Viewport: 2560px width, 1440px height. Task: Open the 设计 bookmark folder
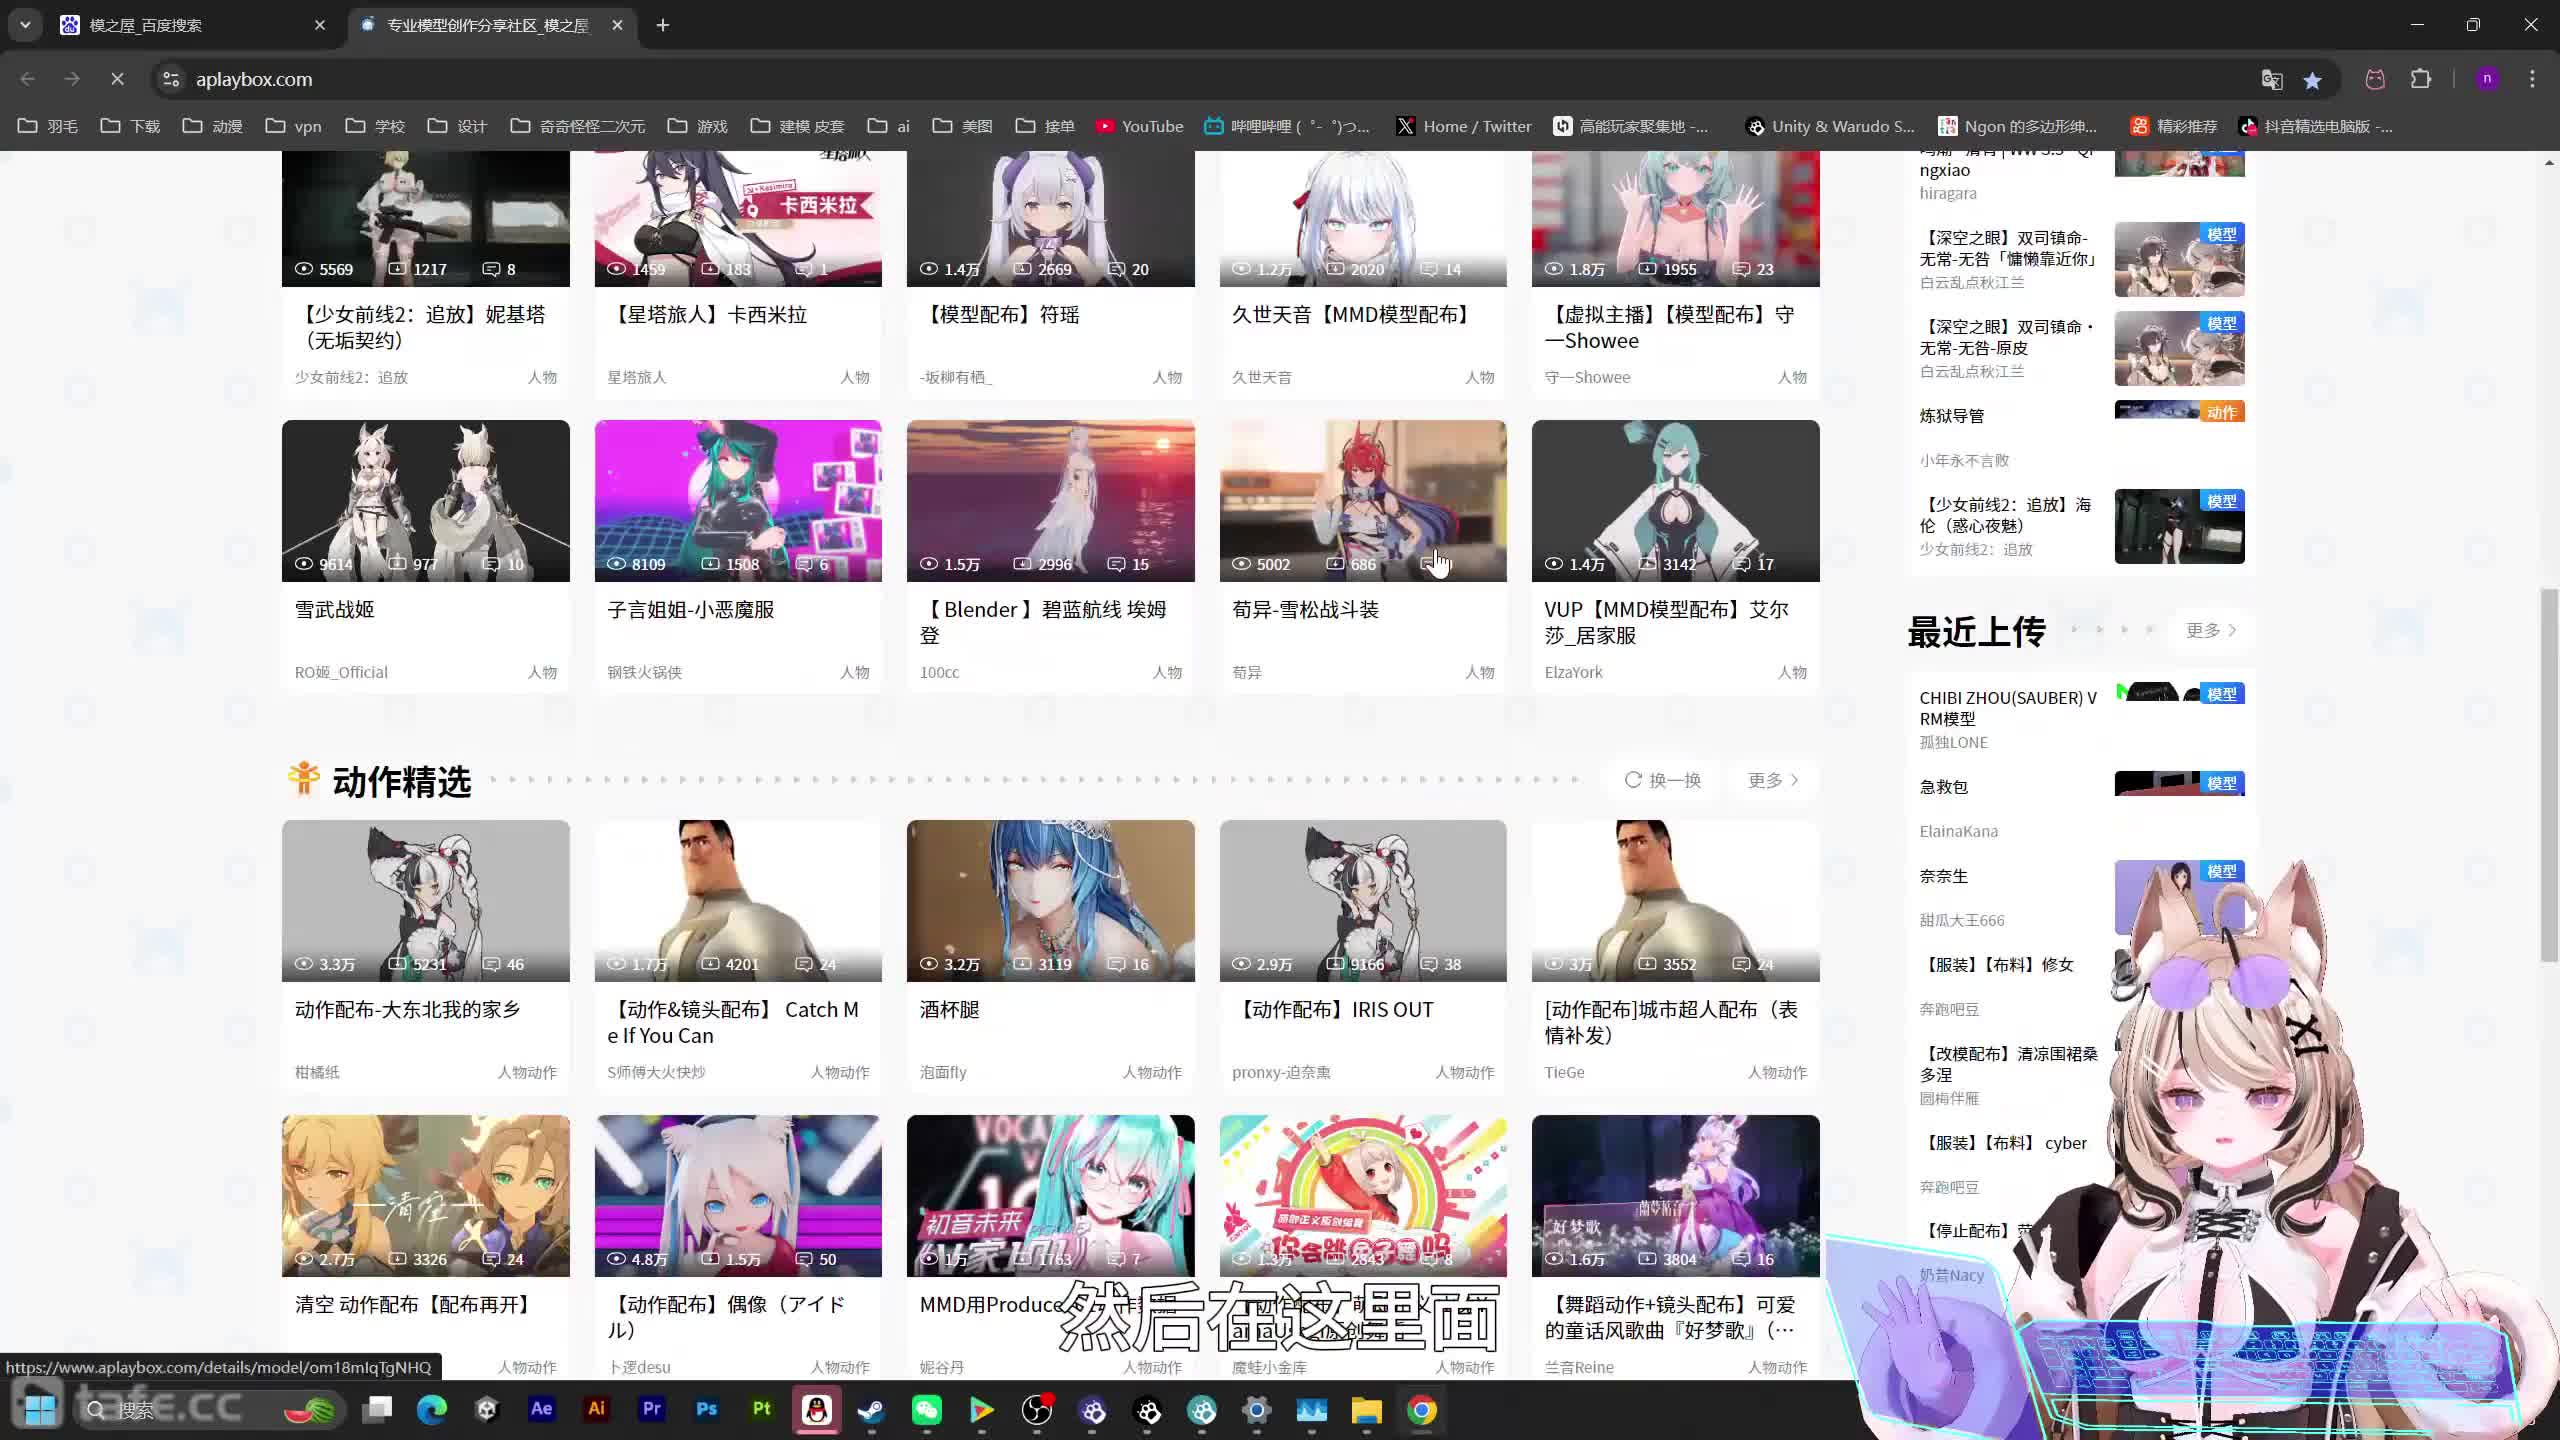click(x=457, y=126)
